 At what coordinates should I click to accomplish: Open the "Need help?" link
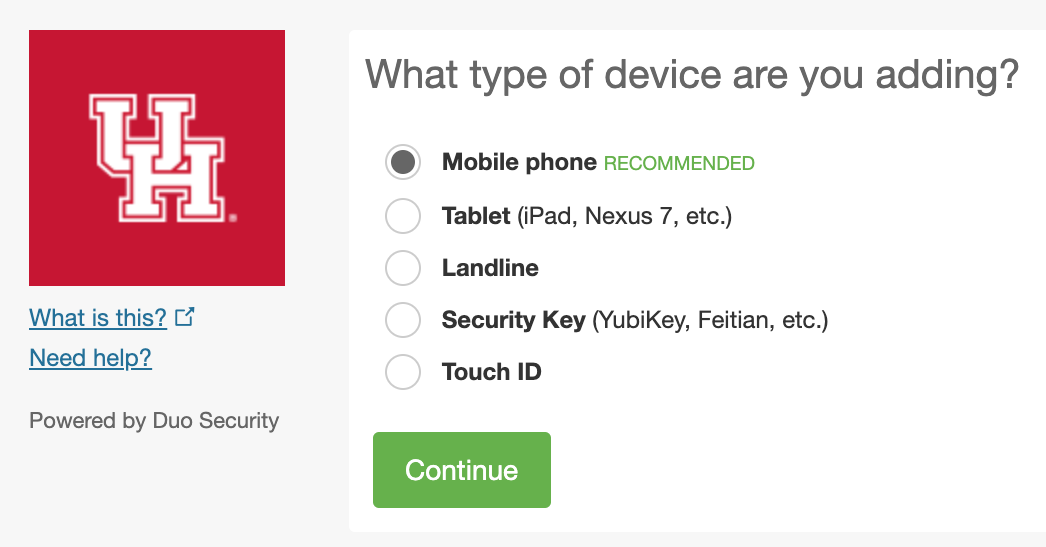(91, 358)
